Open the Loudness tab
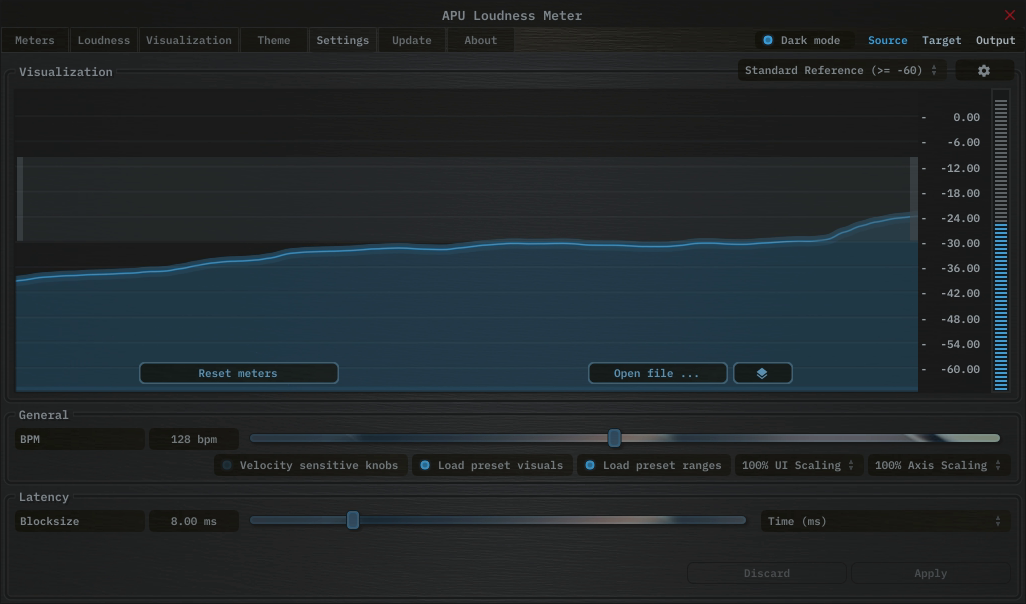 [104, 41]
